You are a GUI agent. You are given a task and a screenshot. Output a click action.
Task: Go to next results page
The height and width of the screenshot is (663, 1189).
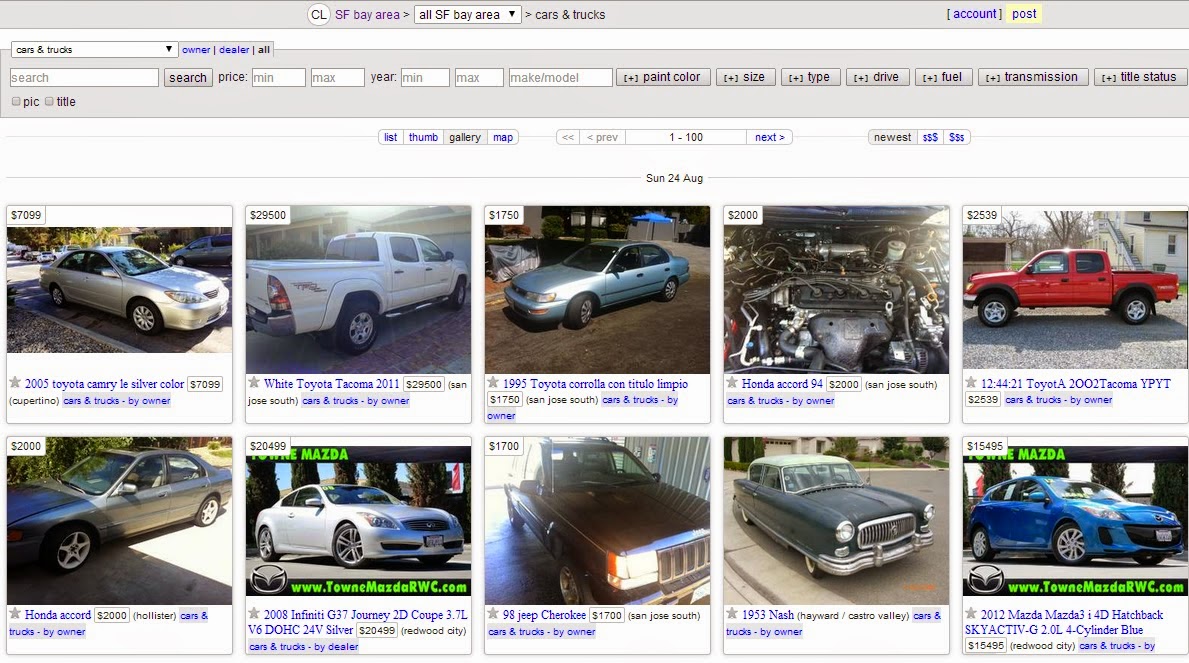click(770, 137)
